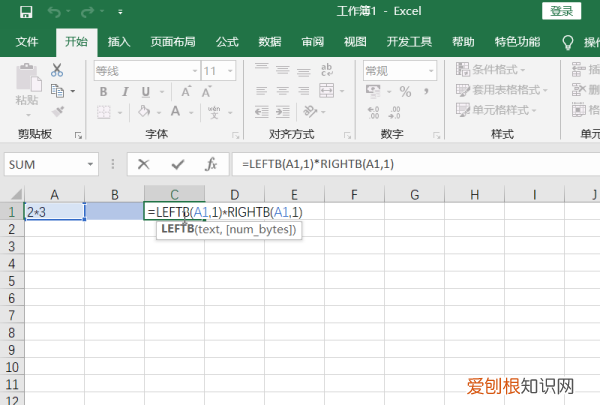Click the Align Right icon
The width and height of the screenshot is (600, 405).
(304, 91)
